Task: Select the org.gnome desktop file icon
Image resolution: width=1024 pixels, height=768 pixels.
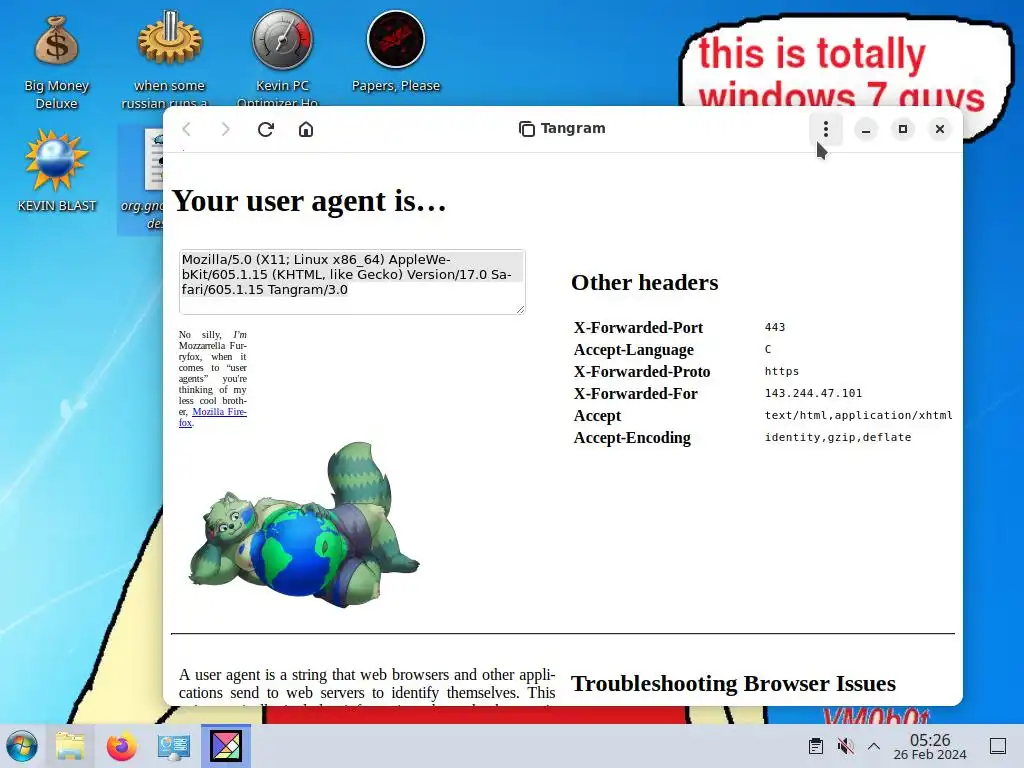Action: tap(142, 180)
